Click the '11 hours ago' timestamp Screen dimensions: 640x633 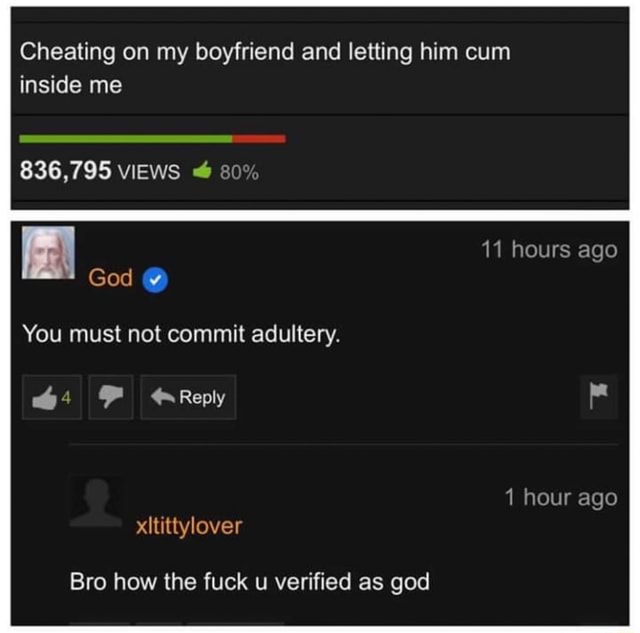(x=549, y=250)
